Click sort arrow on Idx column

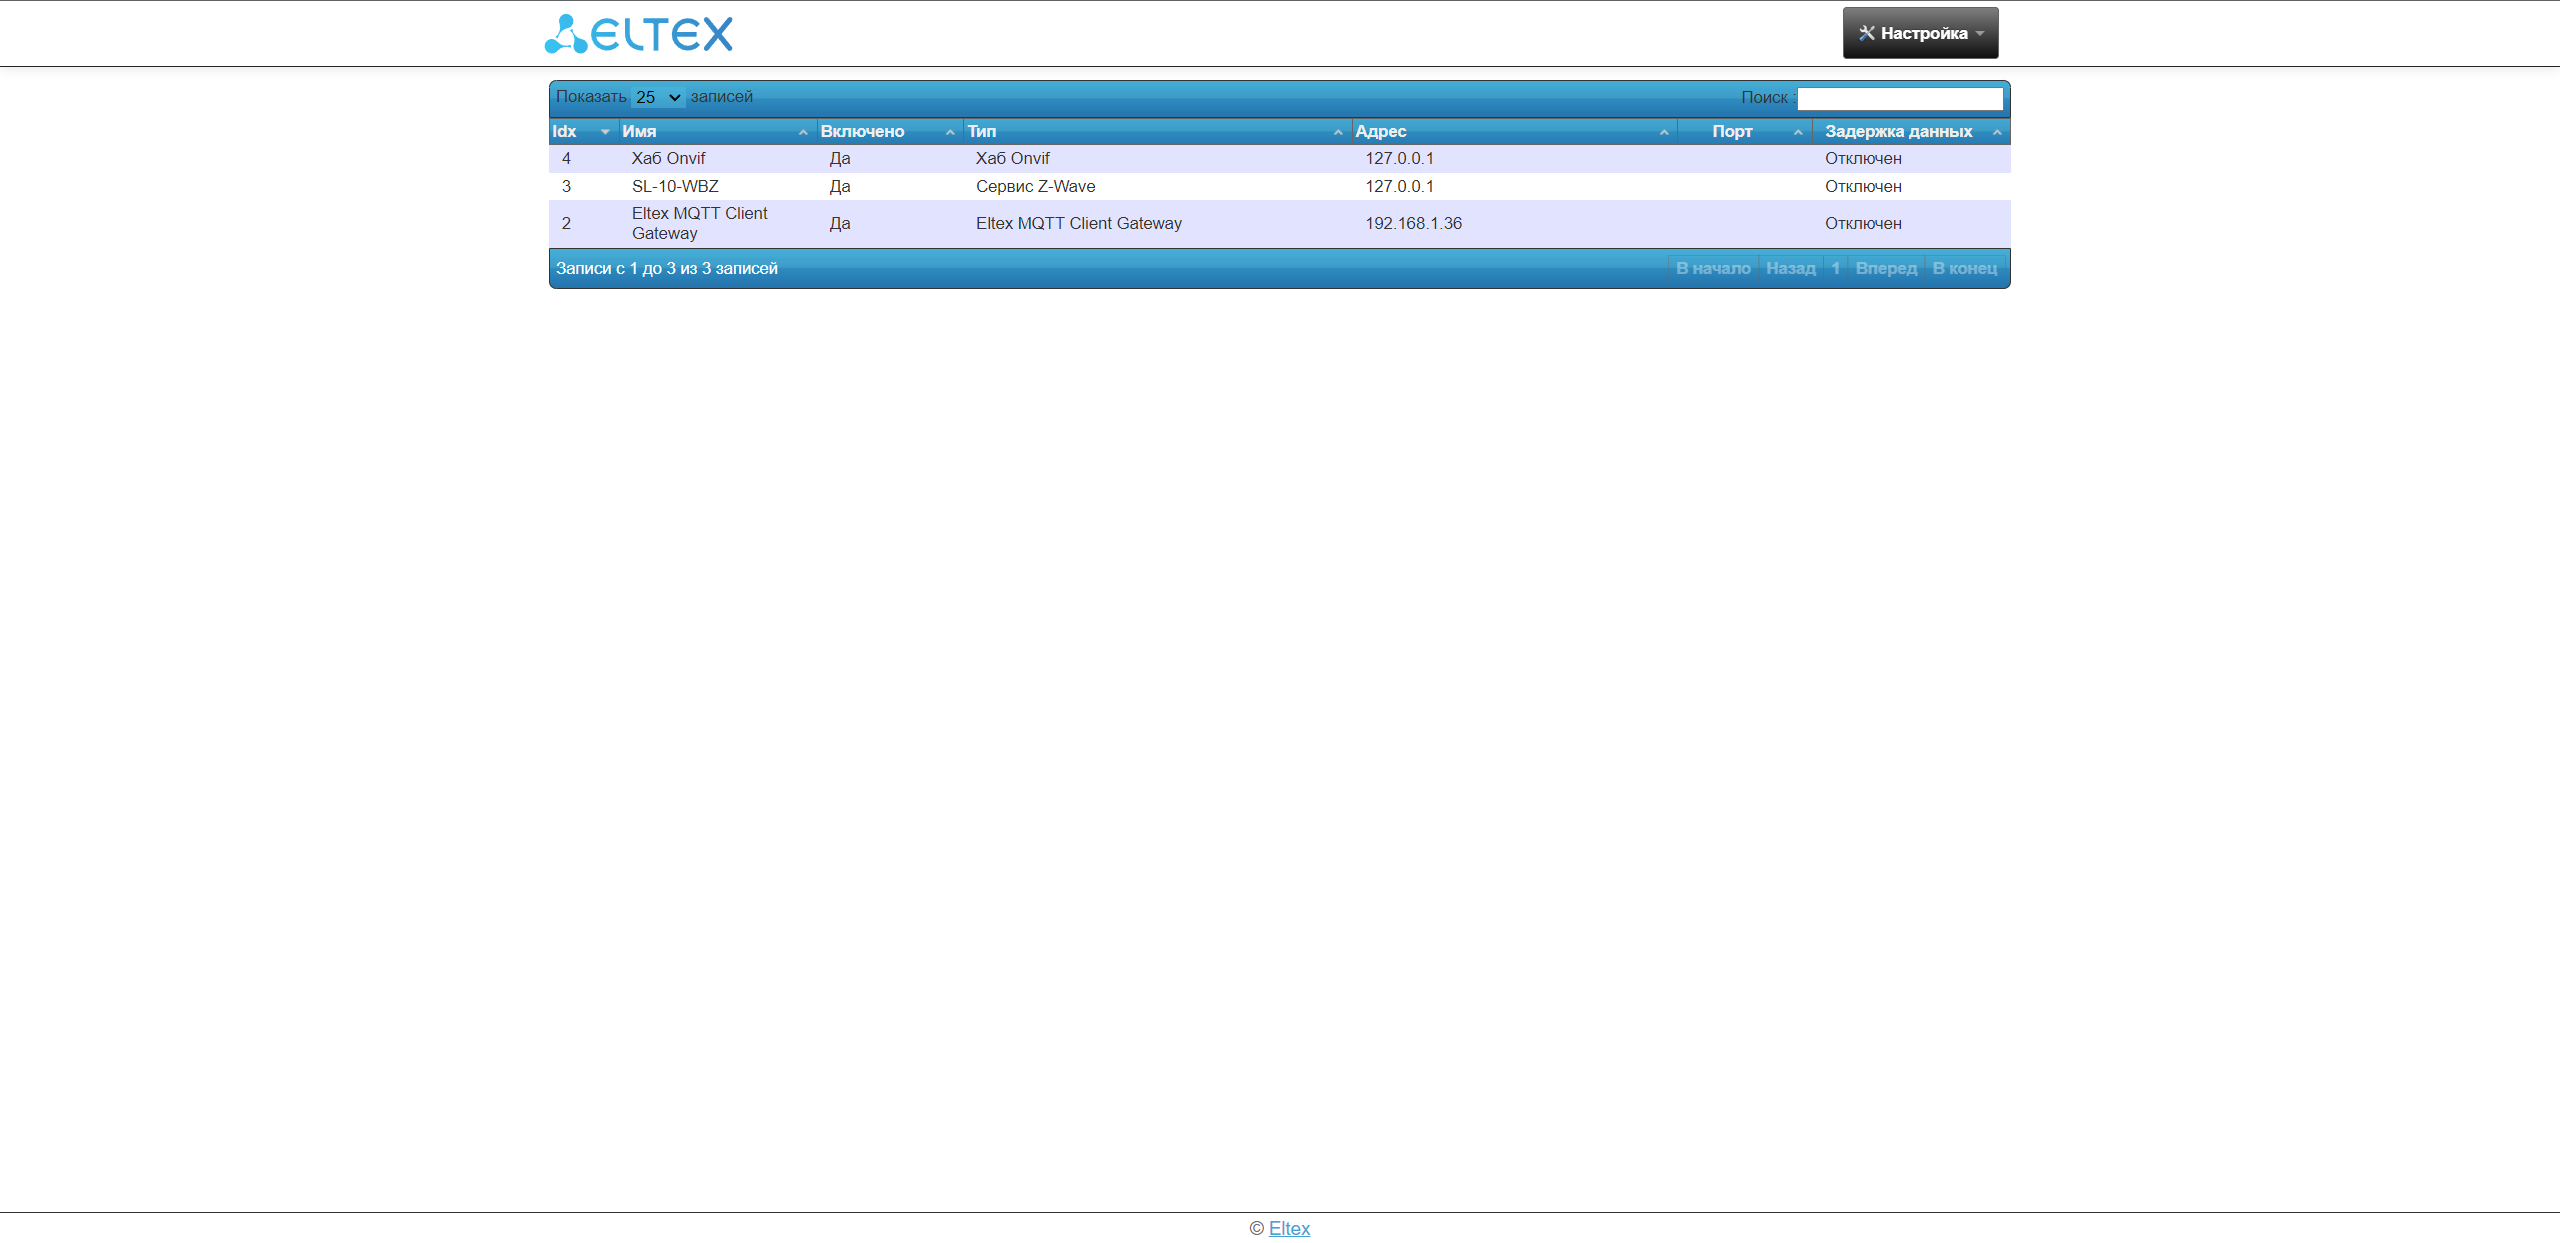point(605,132)
